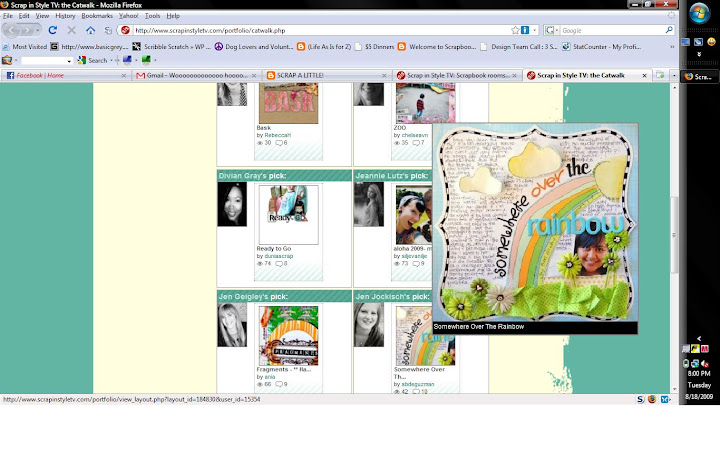Screen dimensions: 720x449
Task: Click the green monitor toolbar icon
Action: (x=146, y=60)
